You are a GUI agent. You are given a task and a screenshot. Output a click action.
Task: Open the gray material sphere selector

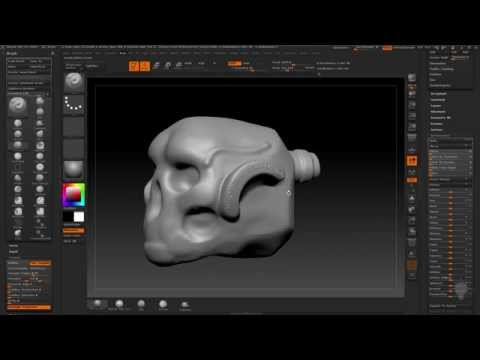[74, 169]
